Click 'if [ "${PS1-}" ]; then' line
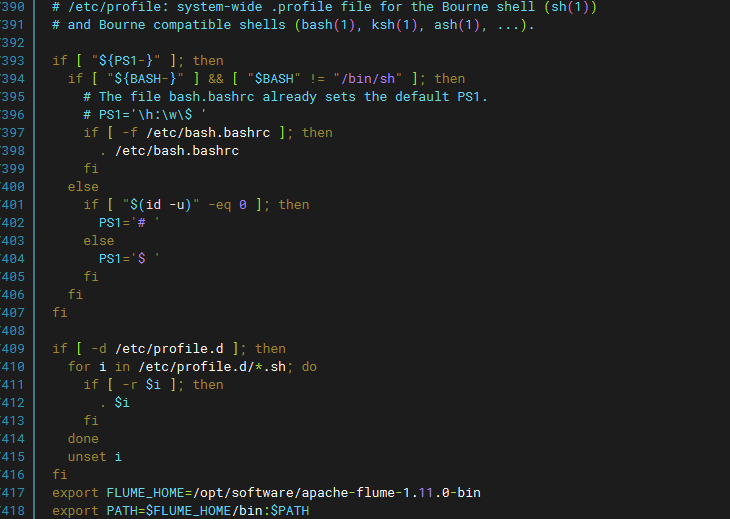Image resolution: width=730 pixels, height=519 pixels. [138, 61]
